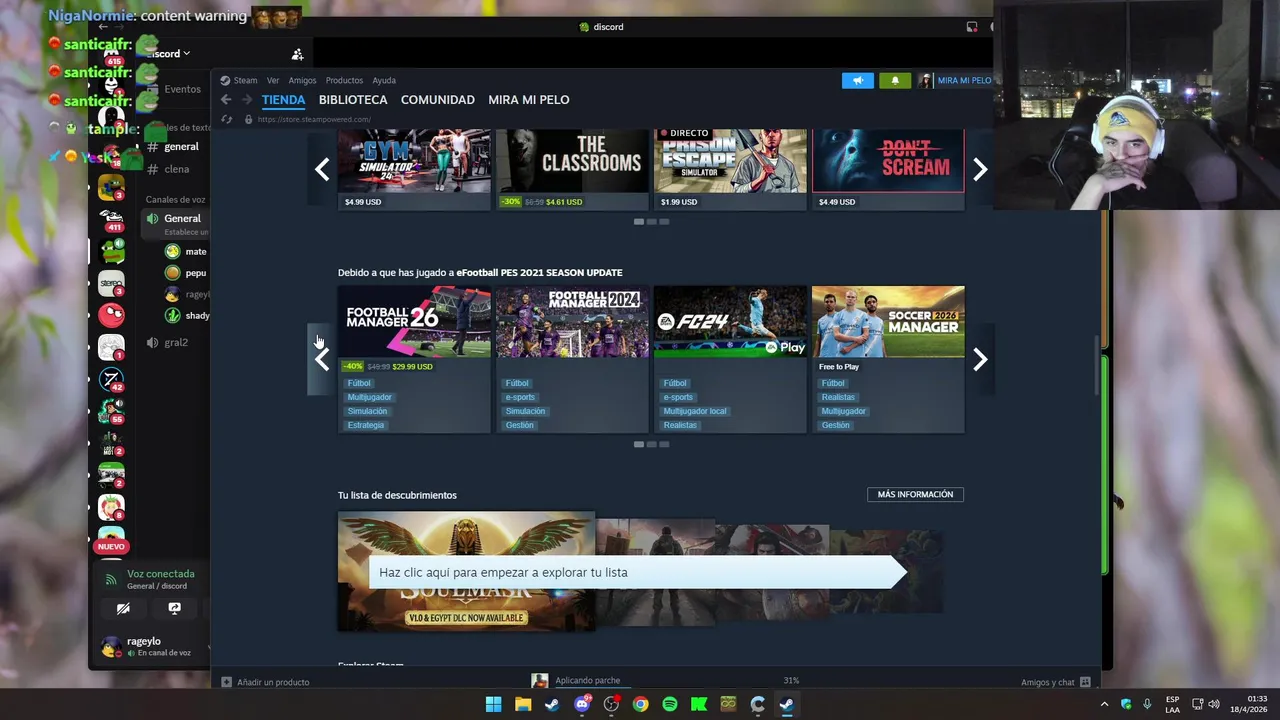Open the Amigos menu in Steam
The width and height of the screenshot is (1280, 720).
[302, 80]
